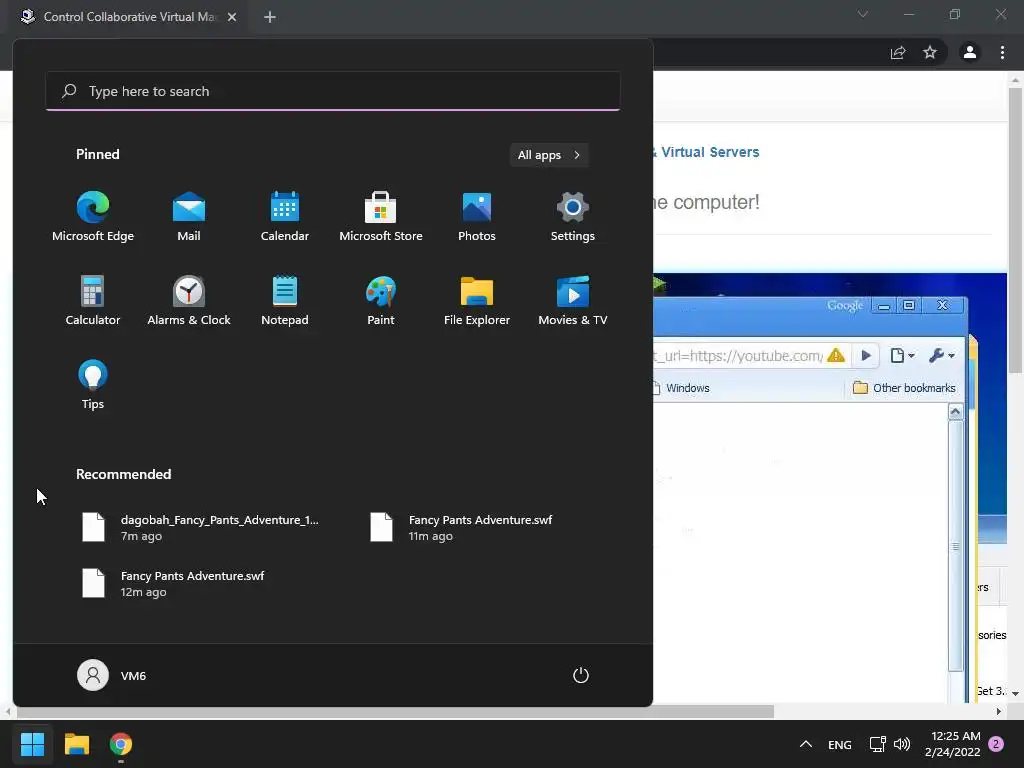
Task: Bookmark this page with the star icon
Action: 930,52
